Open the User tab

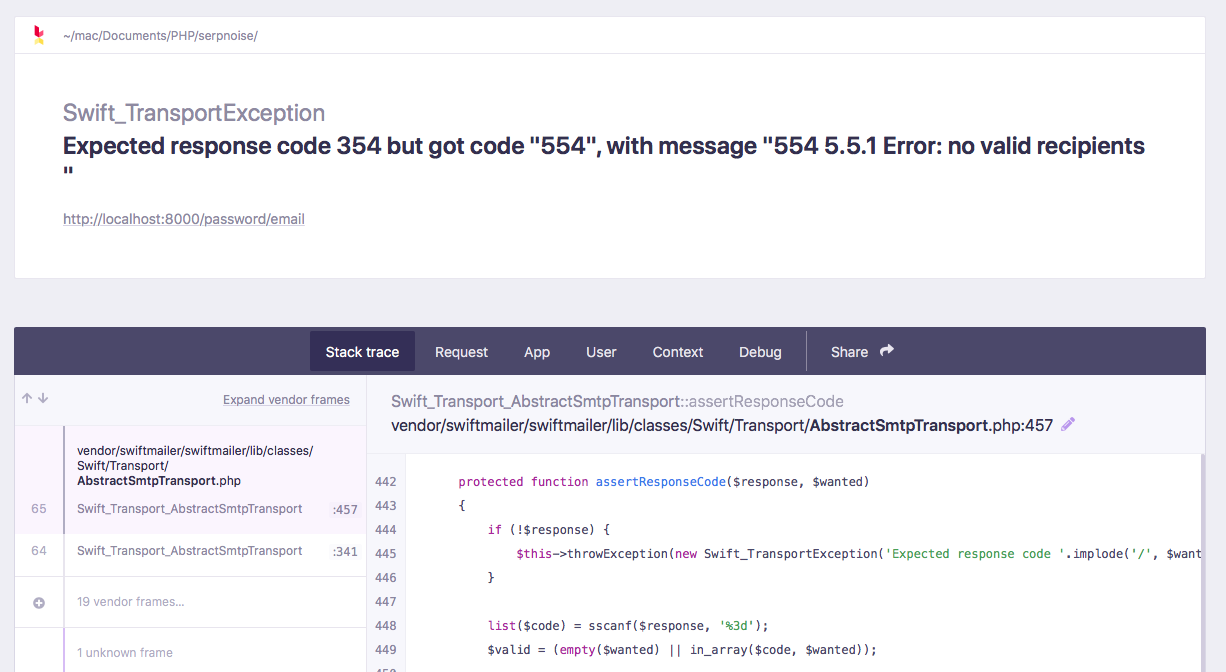click(x=601, y=352)
